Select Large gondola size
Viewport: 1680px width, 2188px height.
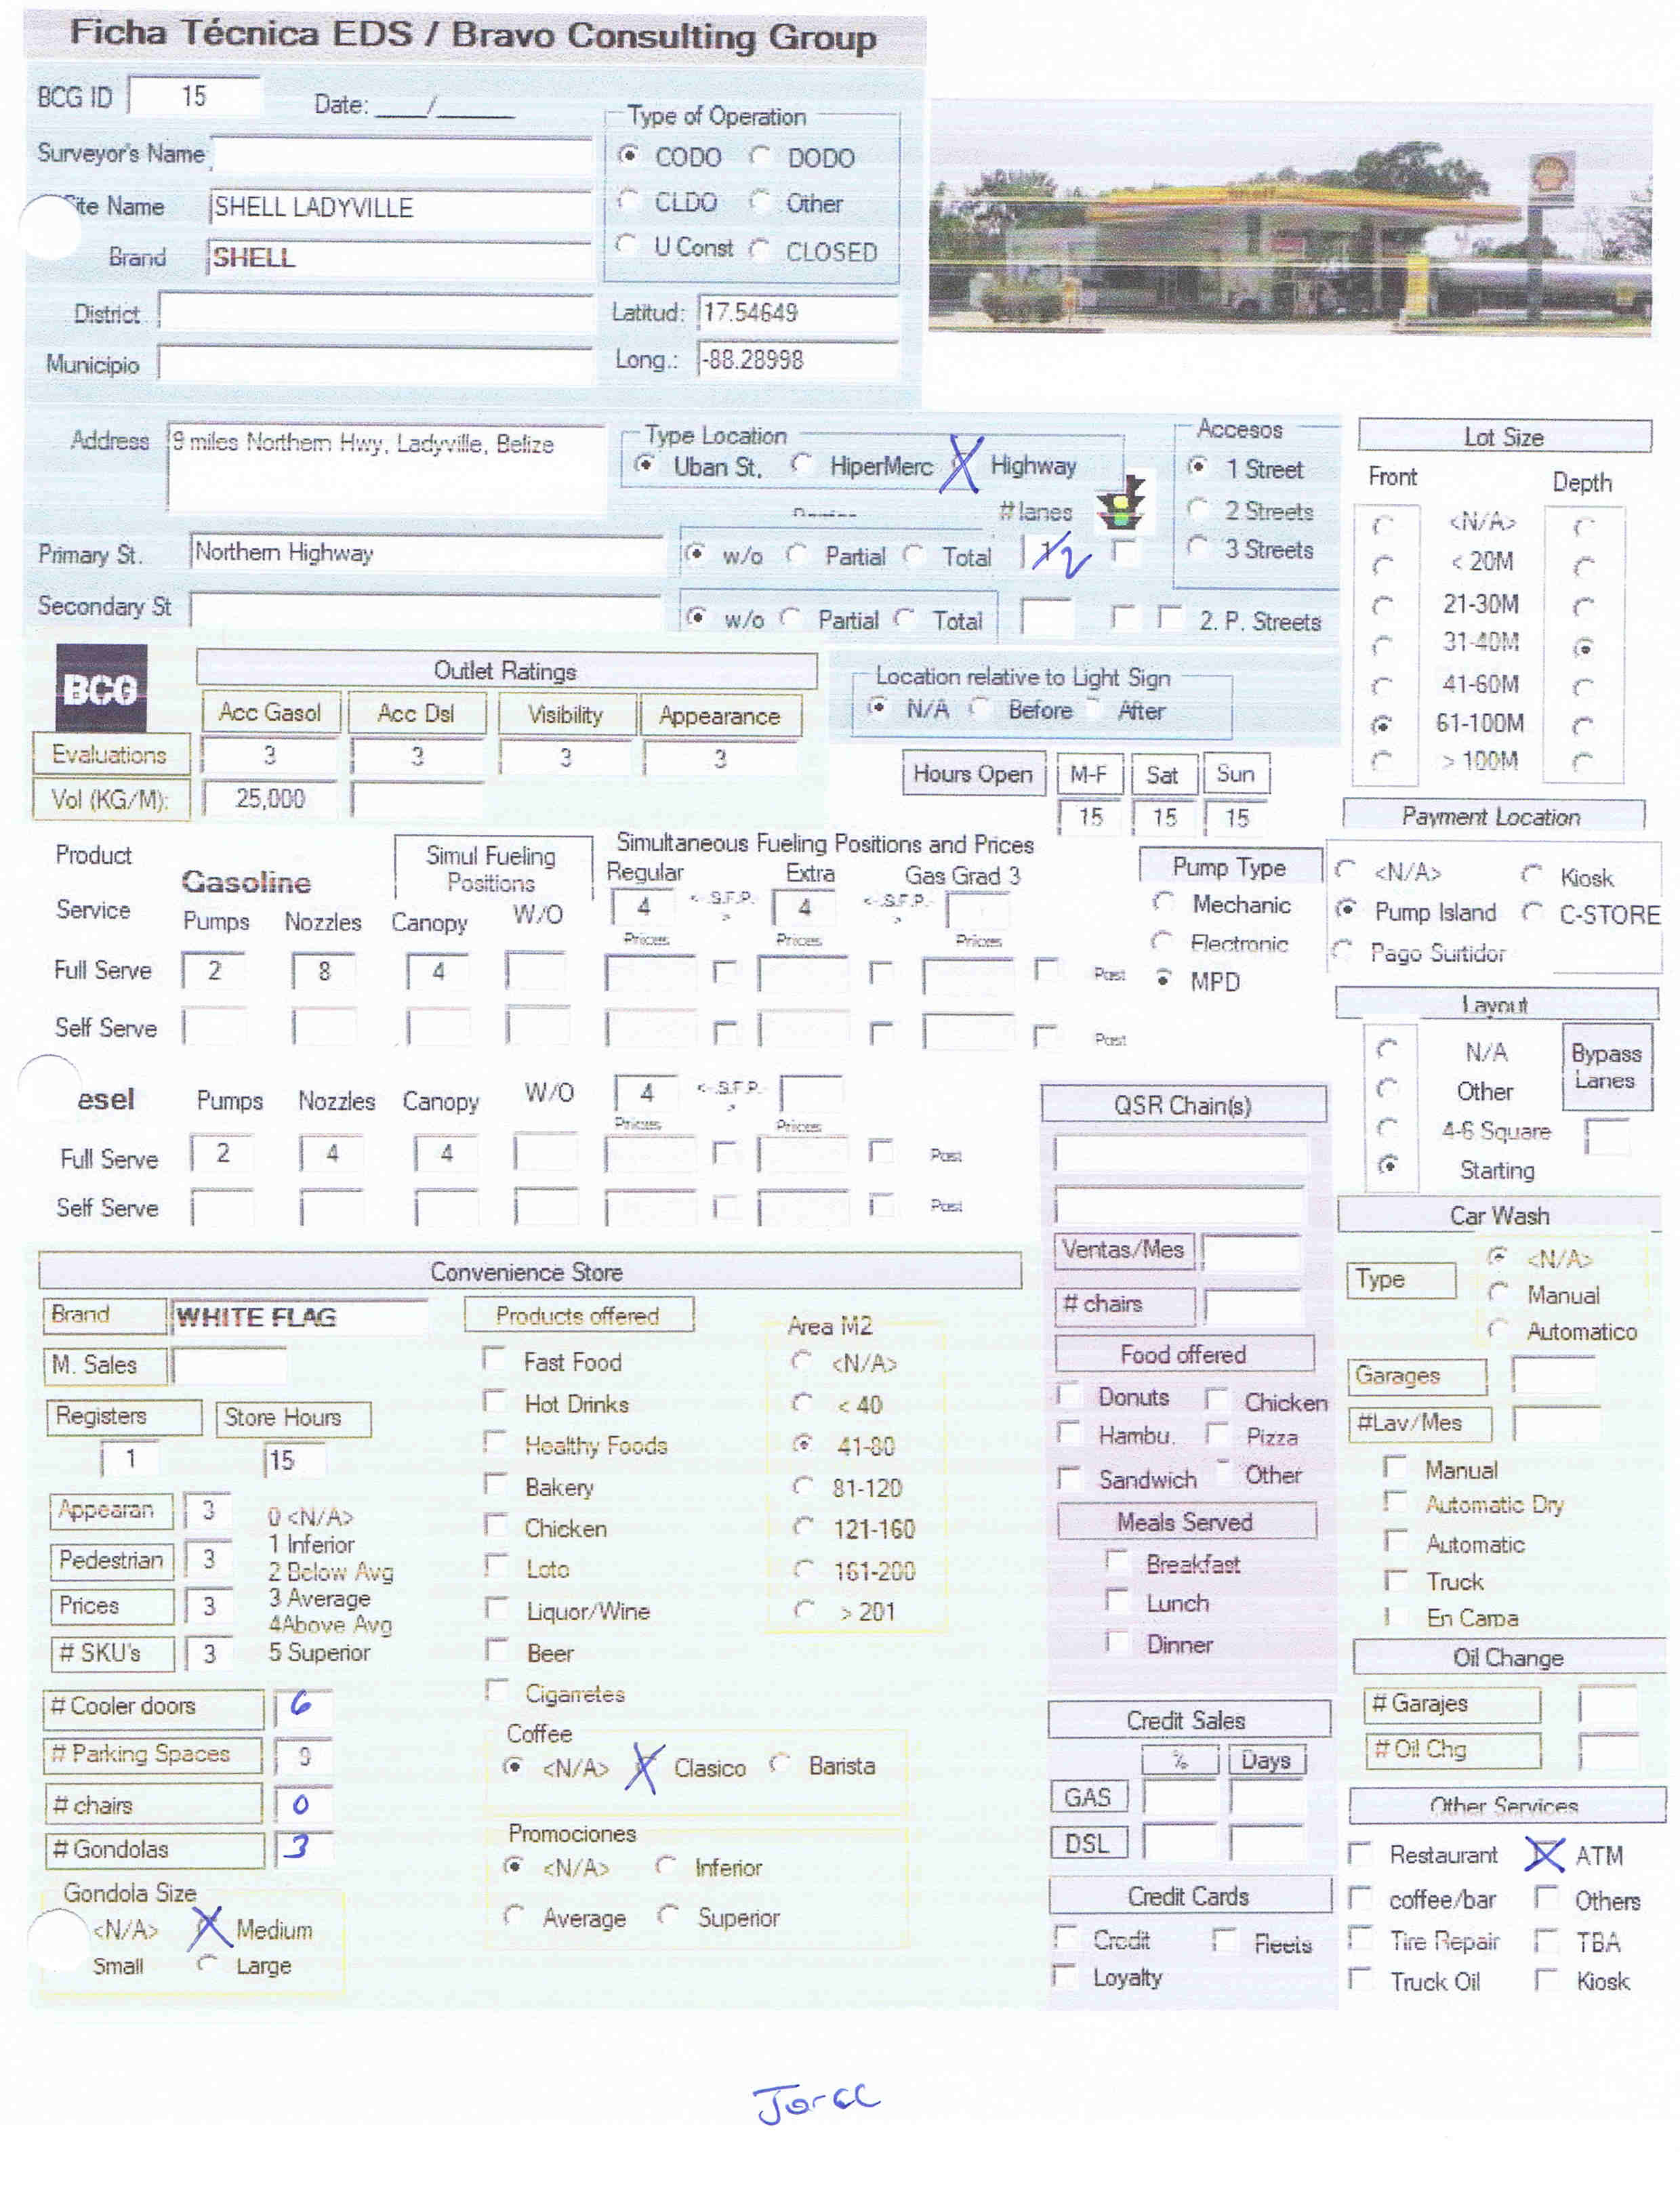pos(207,1964)
